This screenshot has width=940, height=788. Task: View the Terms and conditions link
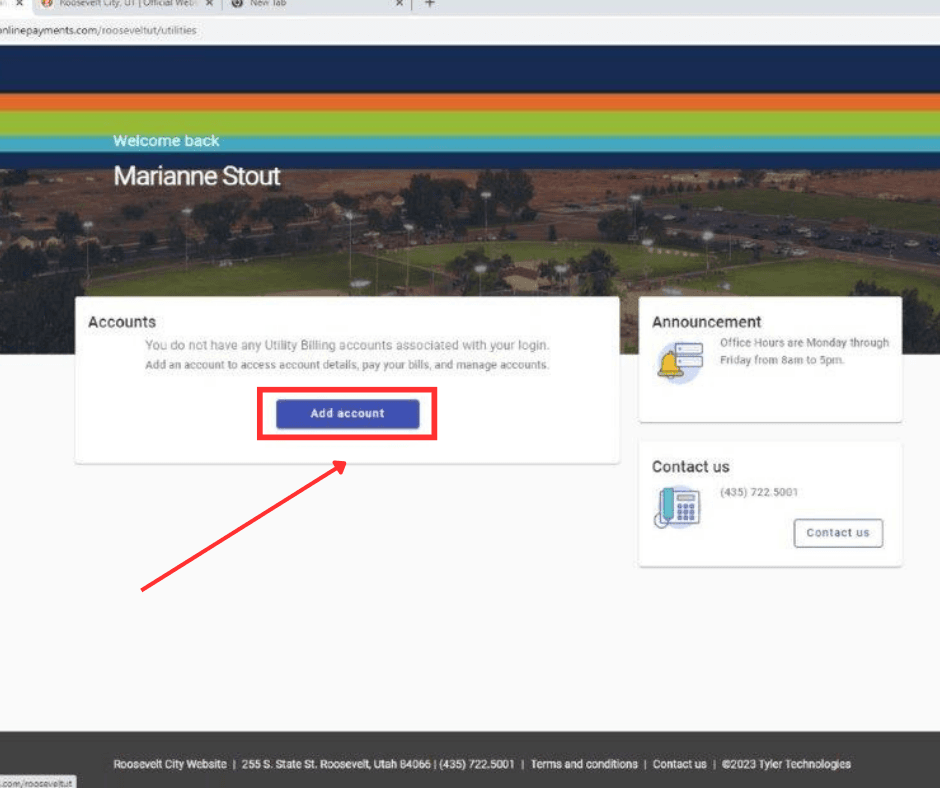click(x=584, y=764)
